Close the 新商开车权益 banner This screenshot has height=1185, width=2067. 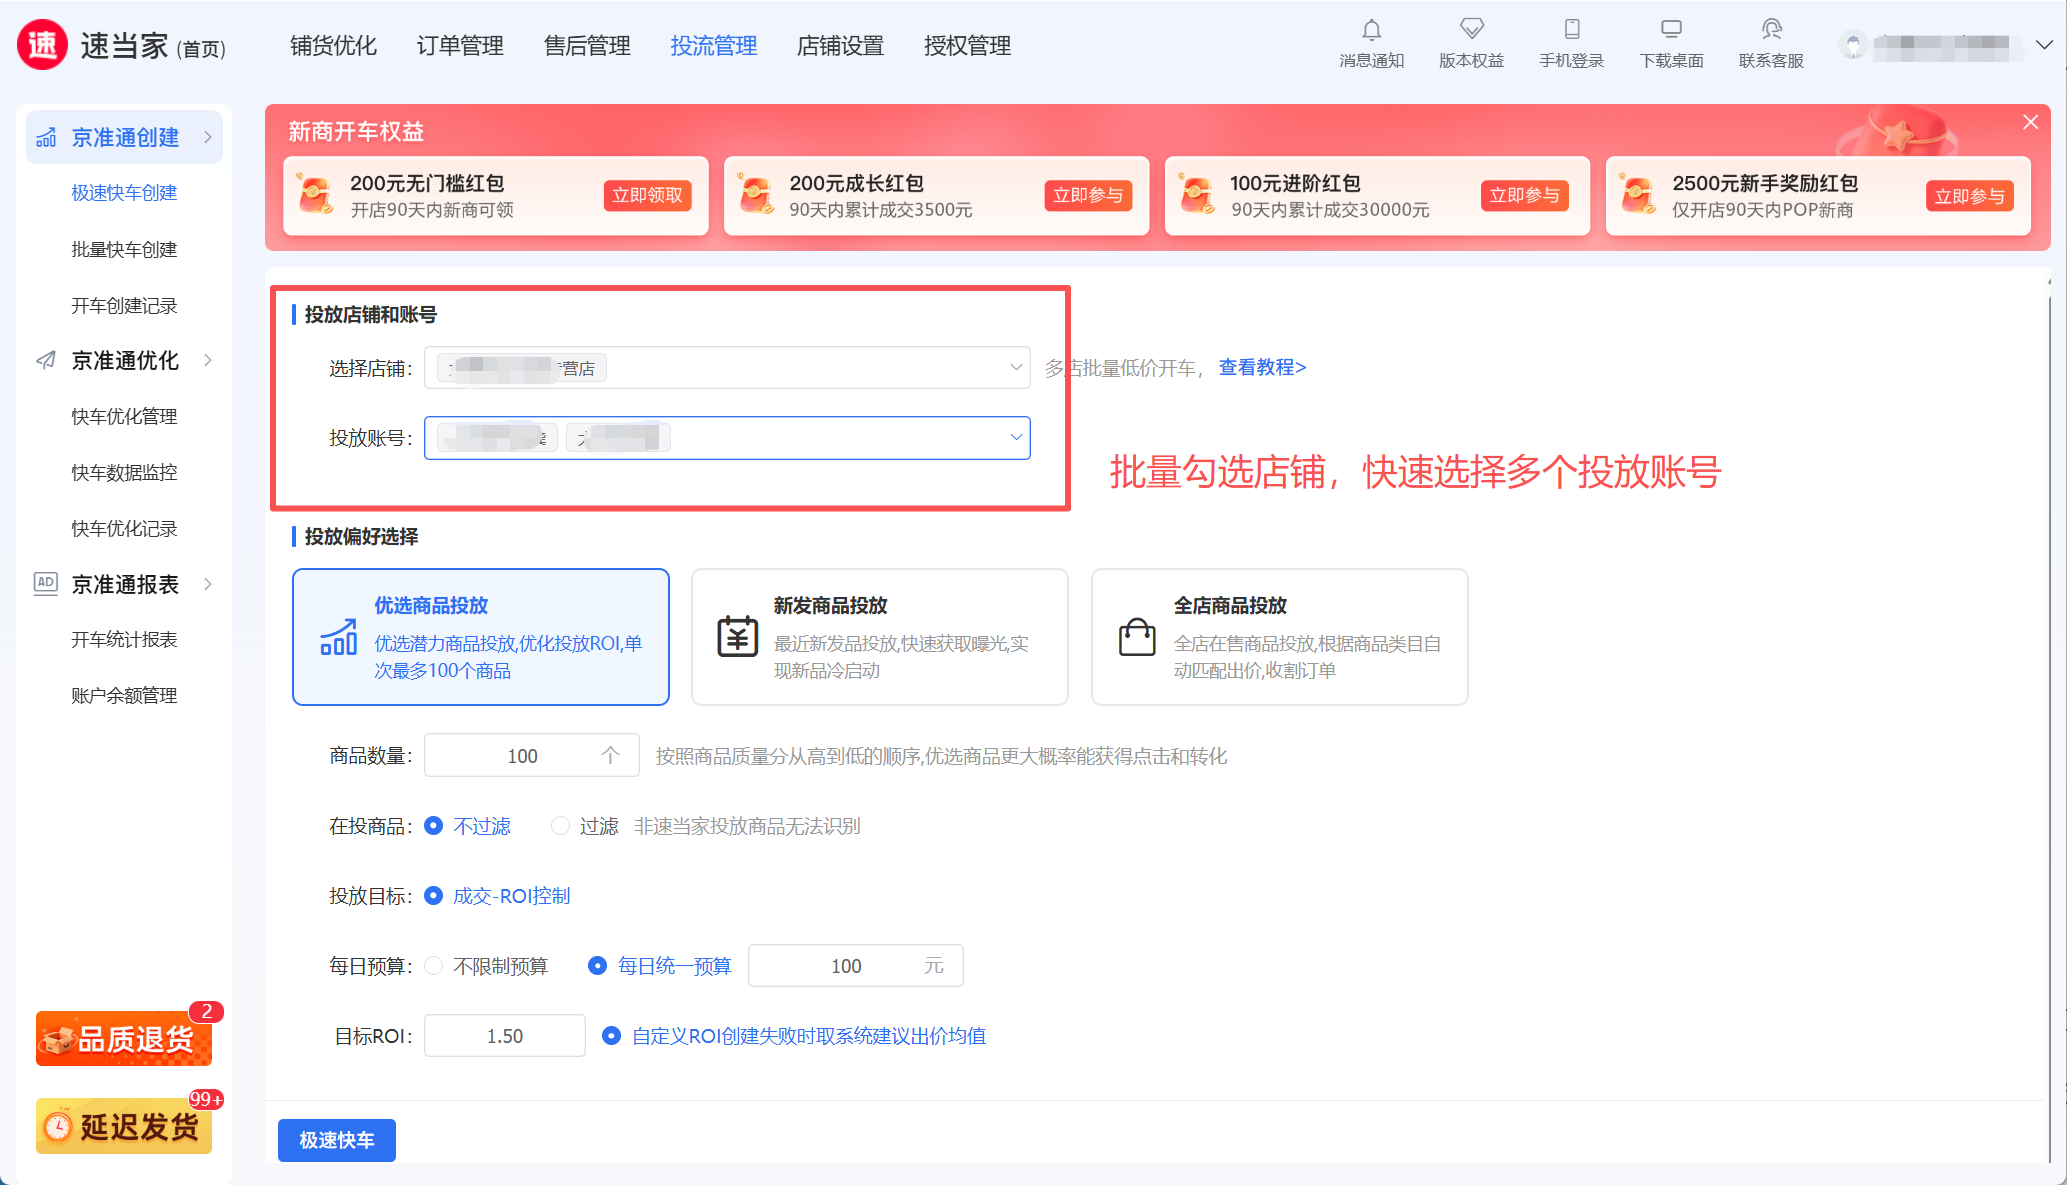tap(2030, 122)
